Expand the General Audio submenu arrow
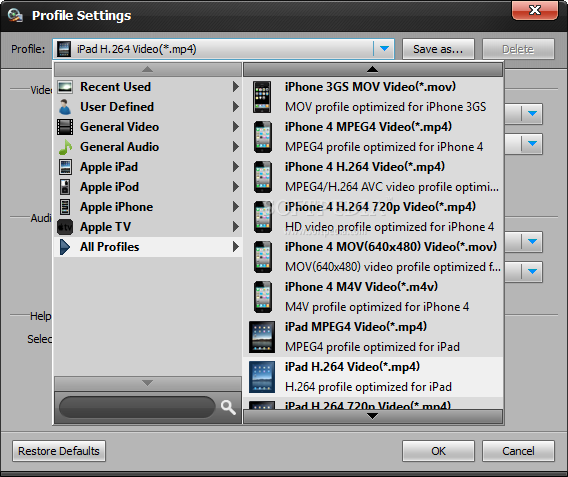 tap(236, 147)
